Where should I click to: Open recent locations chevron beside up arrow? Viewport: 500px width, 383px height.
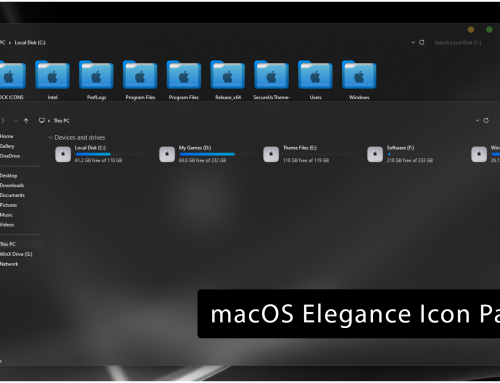[15, 121]
